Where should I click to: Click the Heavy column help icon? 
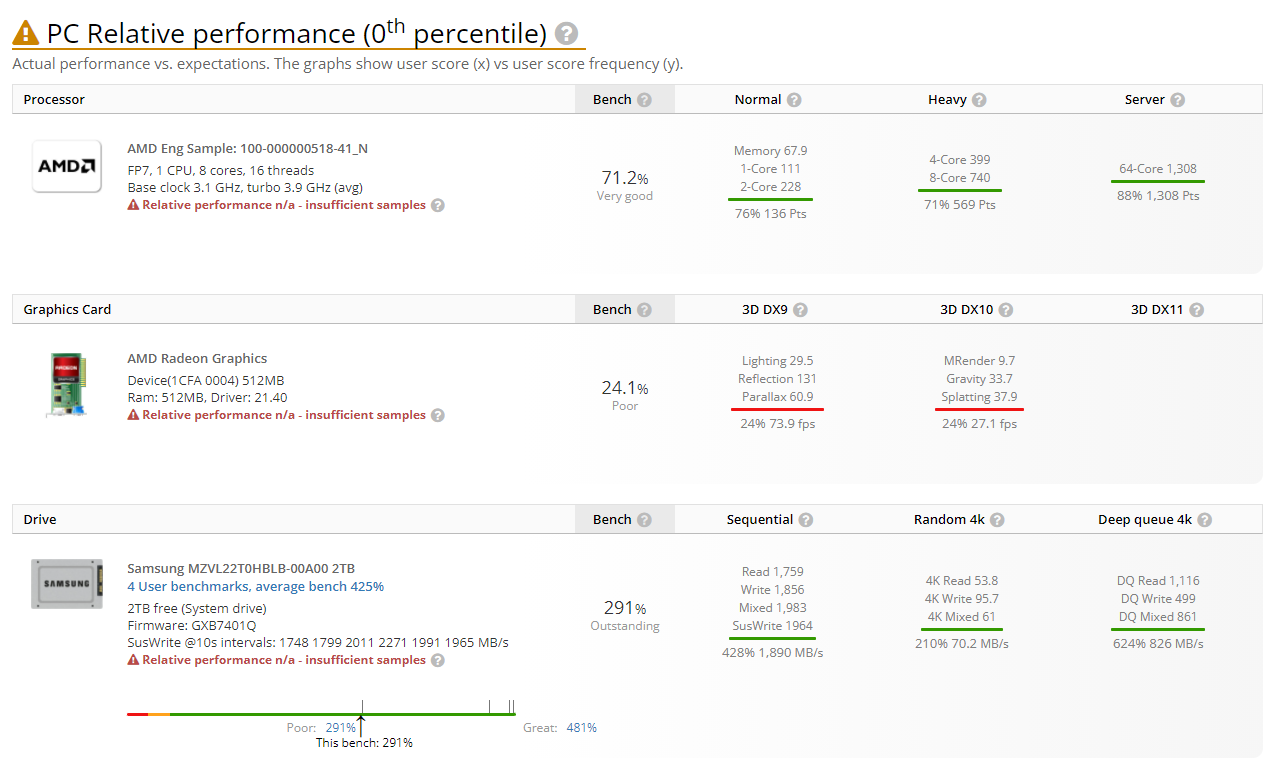(x=979, y=100)
